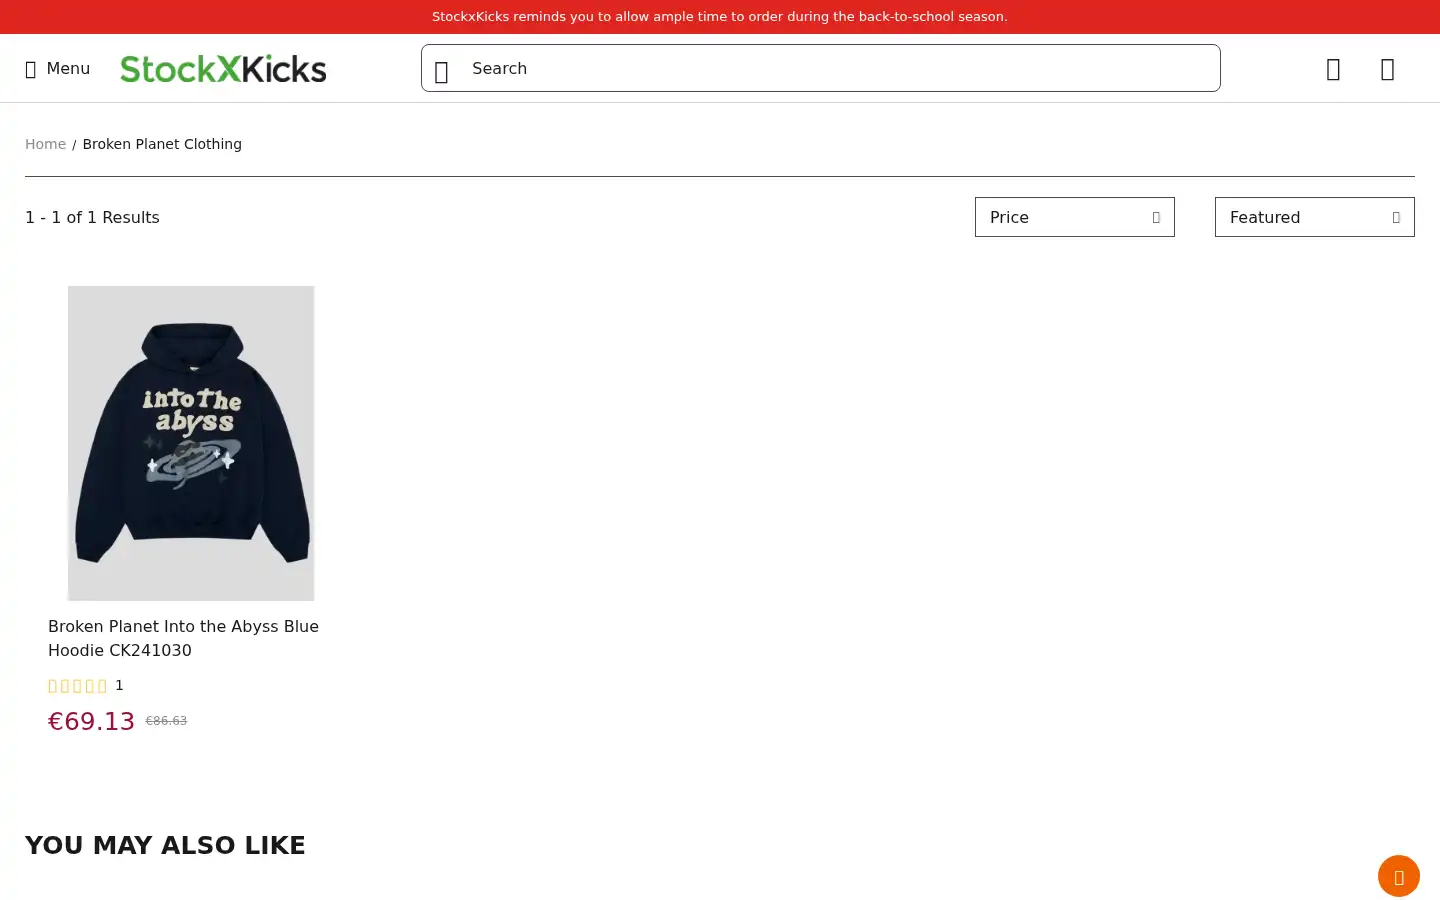
Task: Click the search magnifier icon
Action: pos(441,70)
